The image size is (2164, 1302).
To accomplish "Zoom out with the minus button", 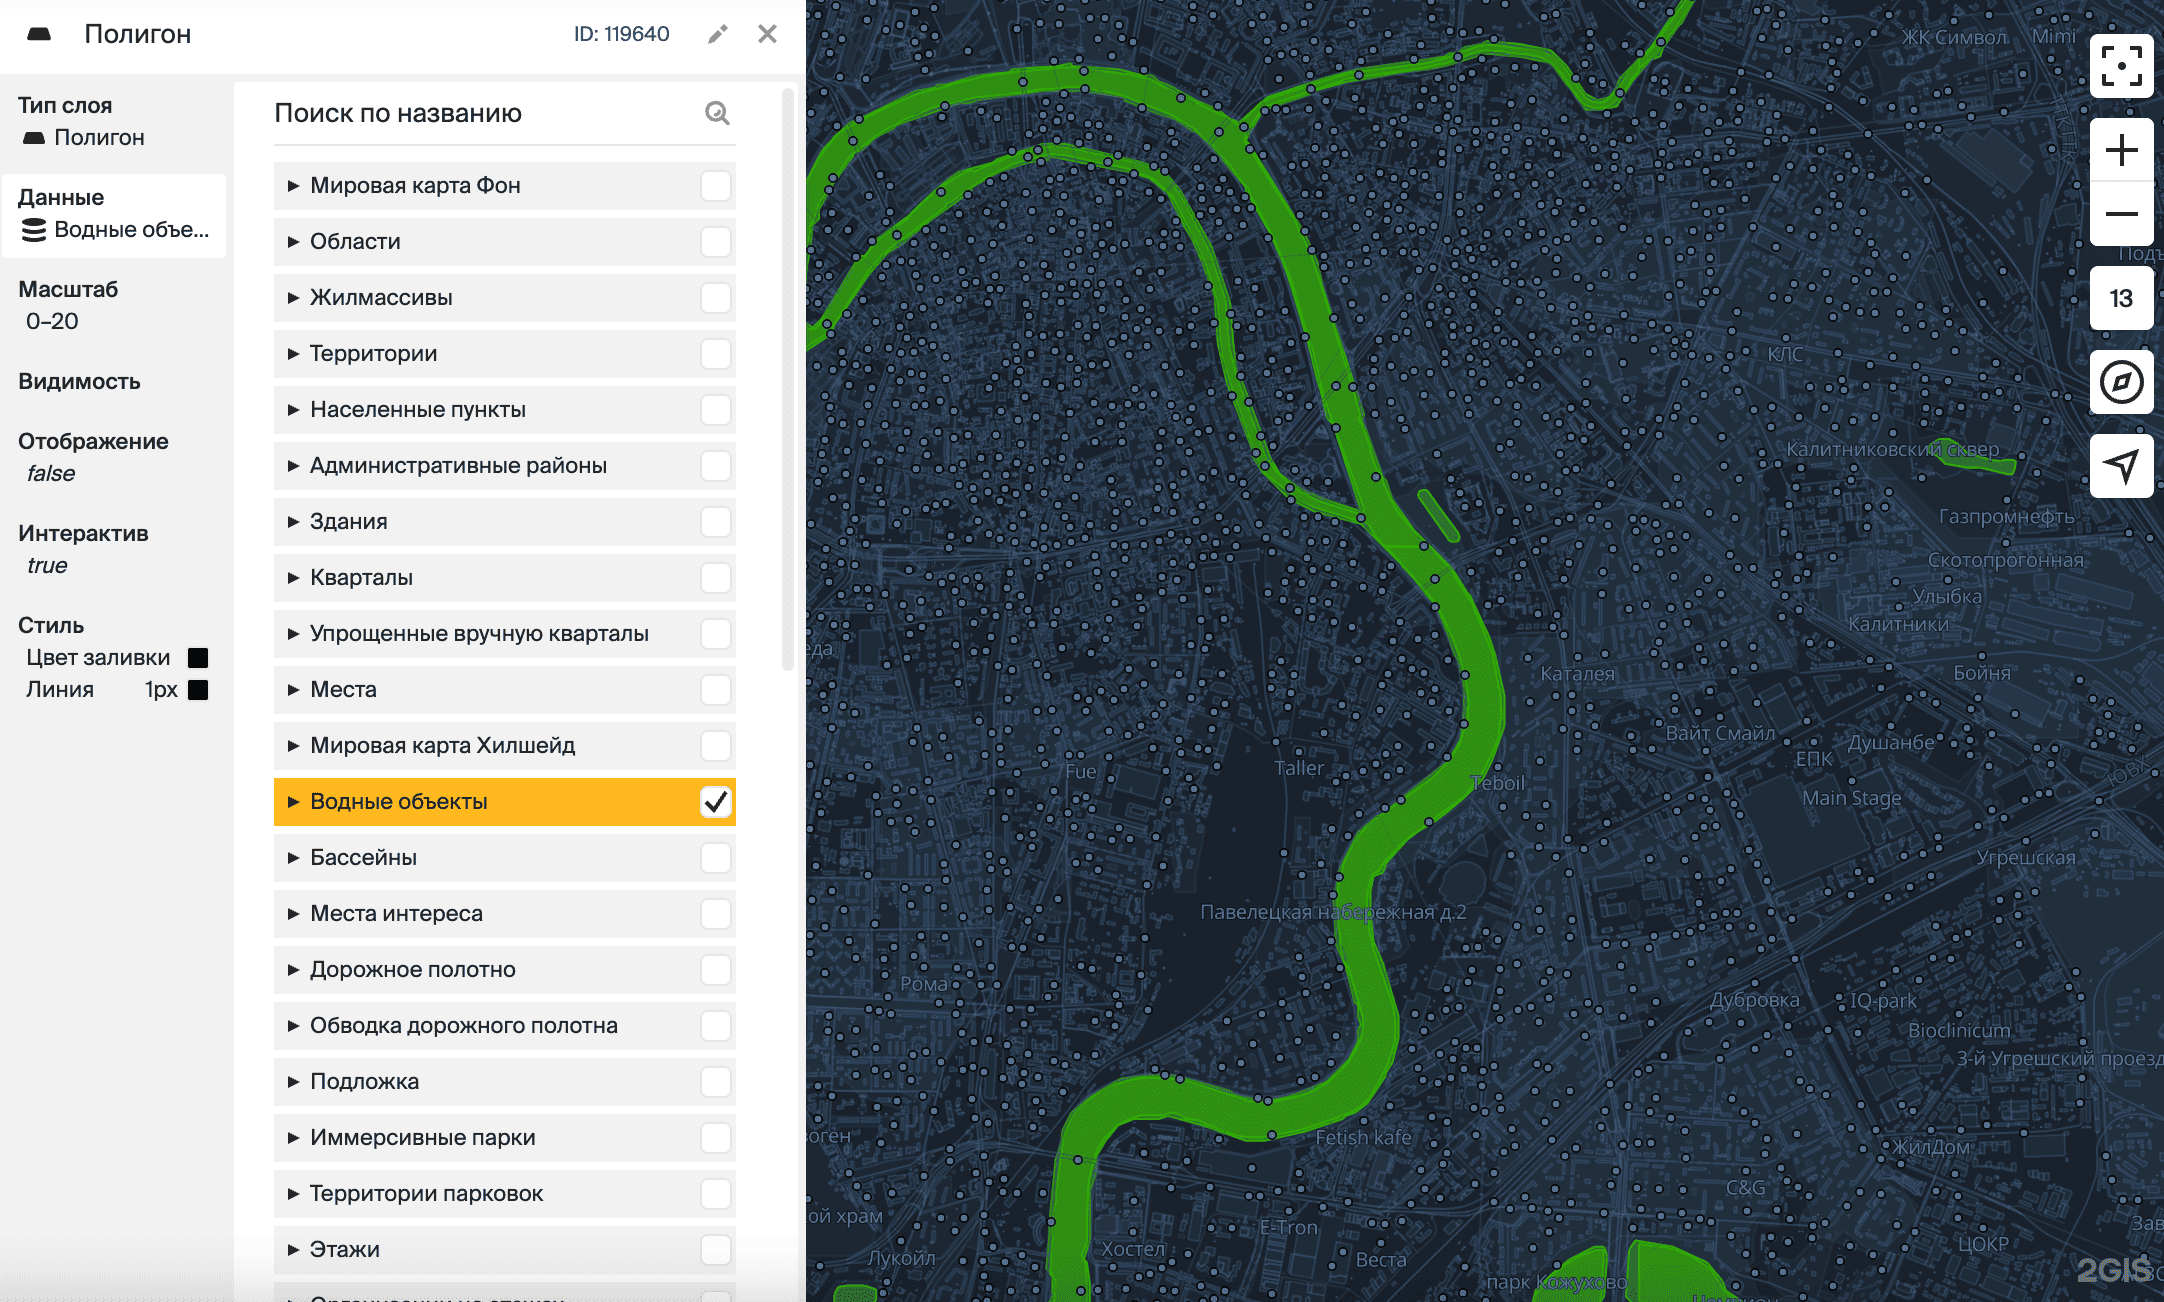I will click(2121, 214).
